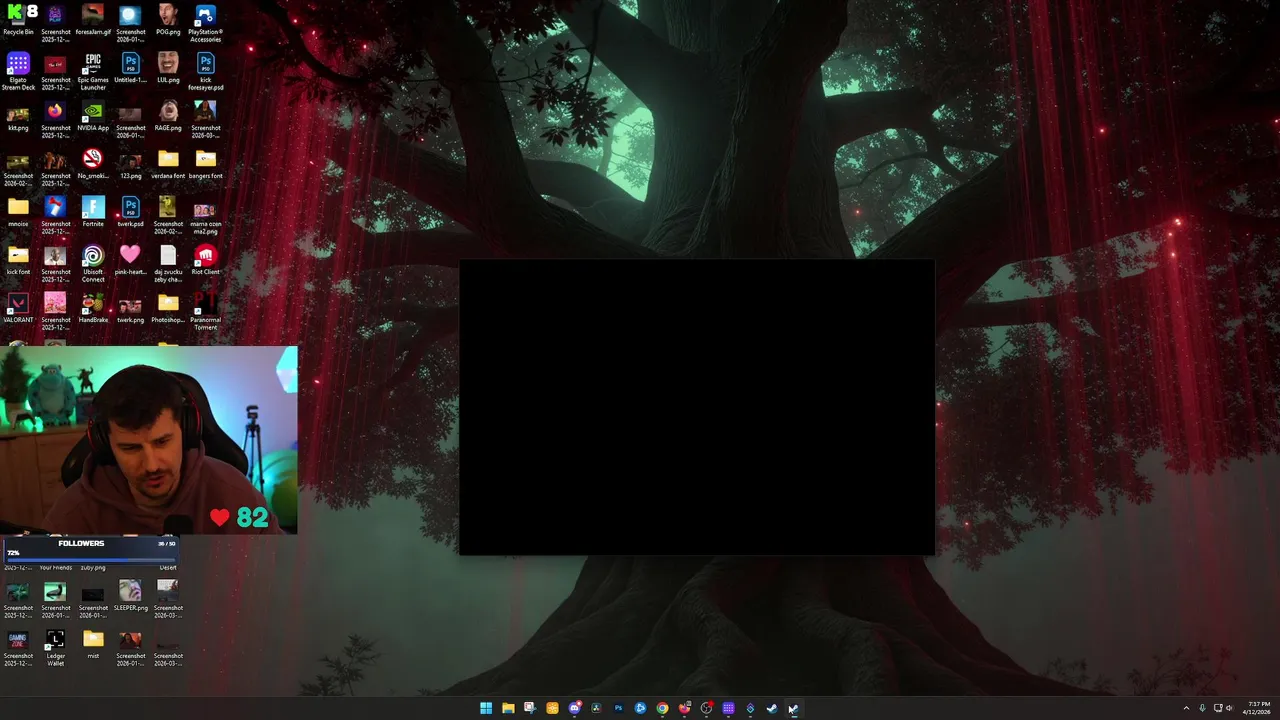This screenshot has width=1280, height=720.
Task: Open the Ledger Wallet shortcut
Action: point(55,647)
